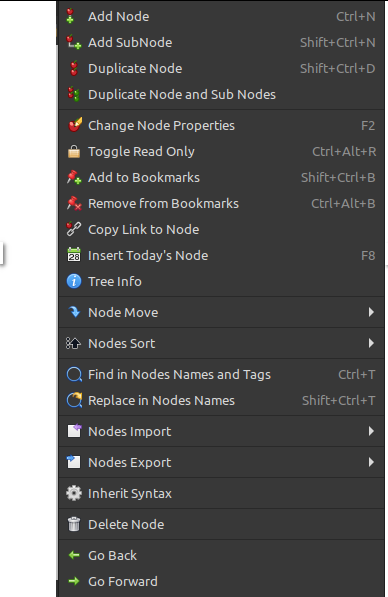Click the gear icon for Inherit Syntax
Viewport: 388px width, 597px height.
coord(74,493)
